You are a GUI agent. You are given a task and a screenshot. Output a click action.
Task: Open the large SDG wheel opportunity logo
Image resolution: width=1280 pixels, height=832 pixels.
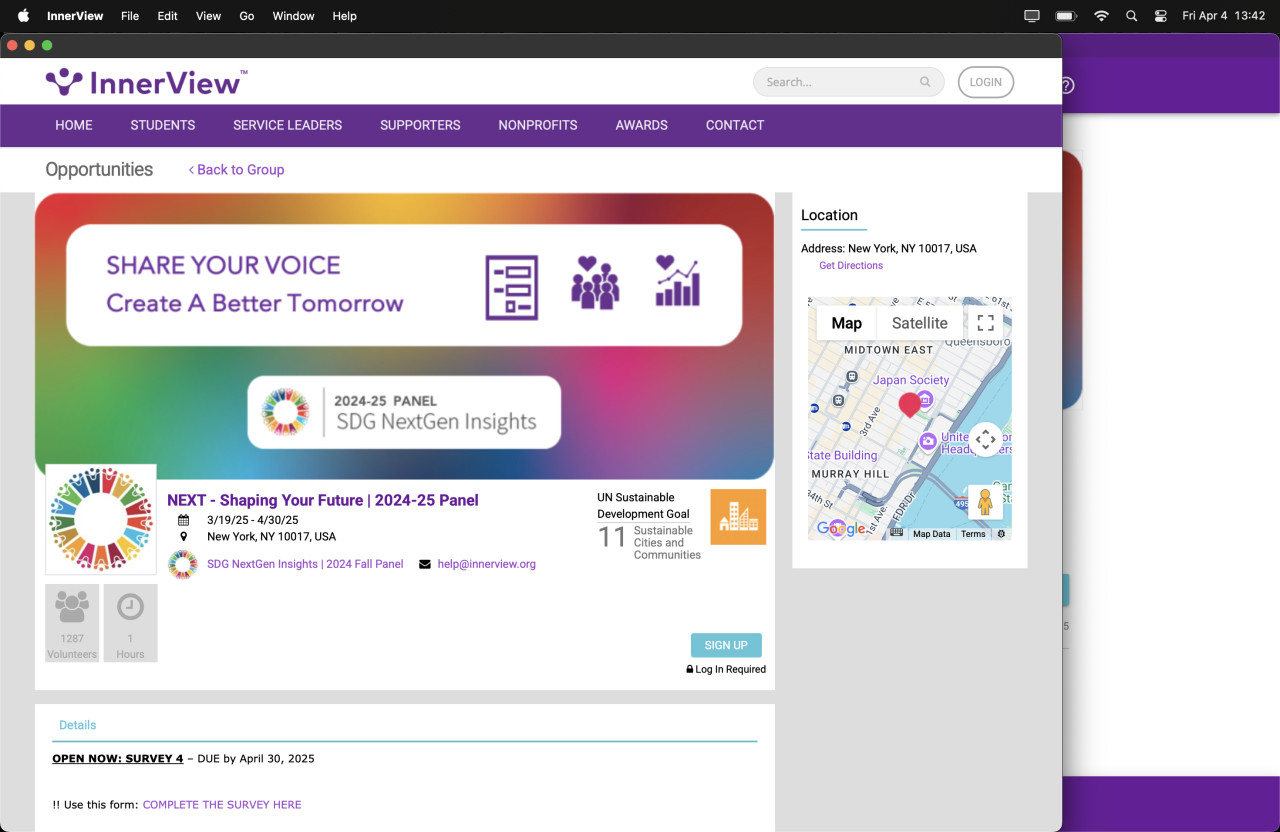(x=101, y=519)
